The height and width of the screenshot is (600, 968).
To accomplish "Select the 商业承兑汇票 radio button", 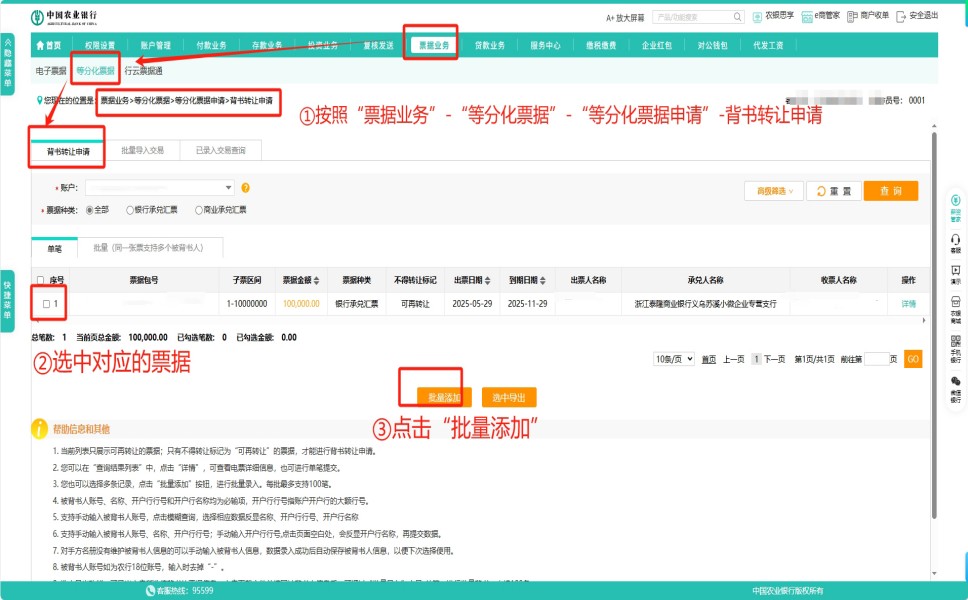I will point(197,211).
